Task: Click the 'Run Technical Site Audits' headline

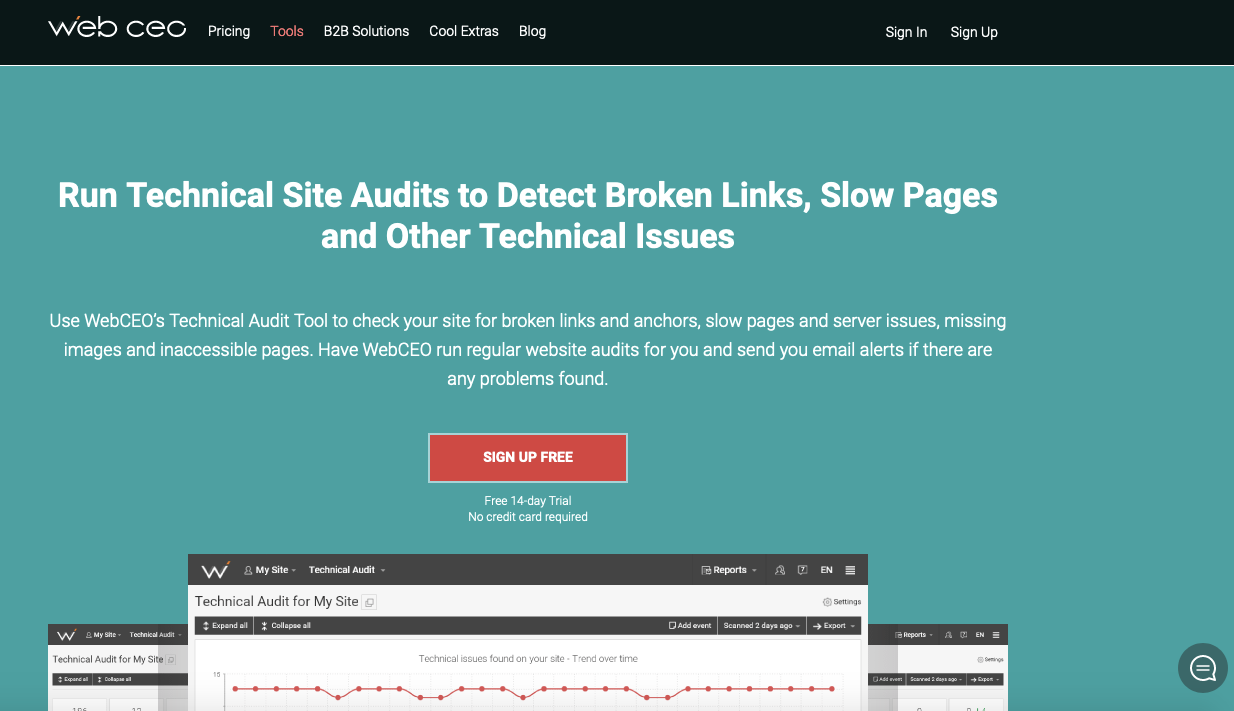Action: coord(528,215)
